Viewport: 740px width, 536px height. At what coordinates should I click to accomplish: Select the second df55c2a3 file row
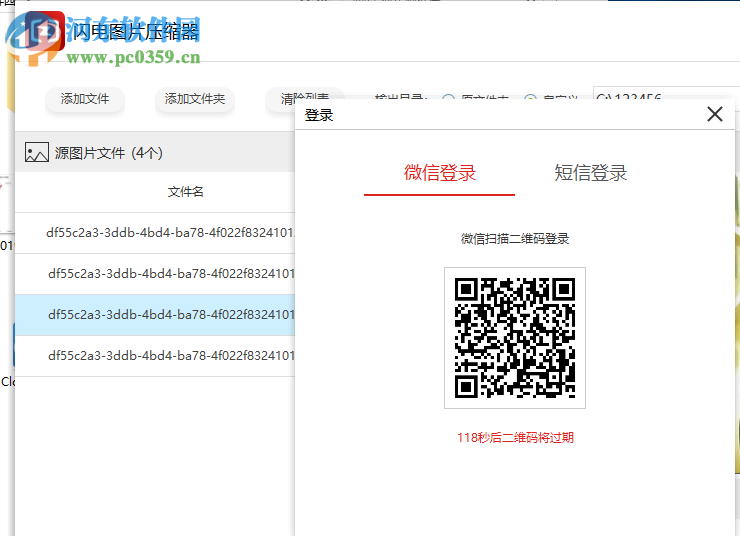[x=155, y=274]
